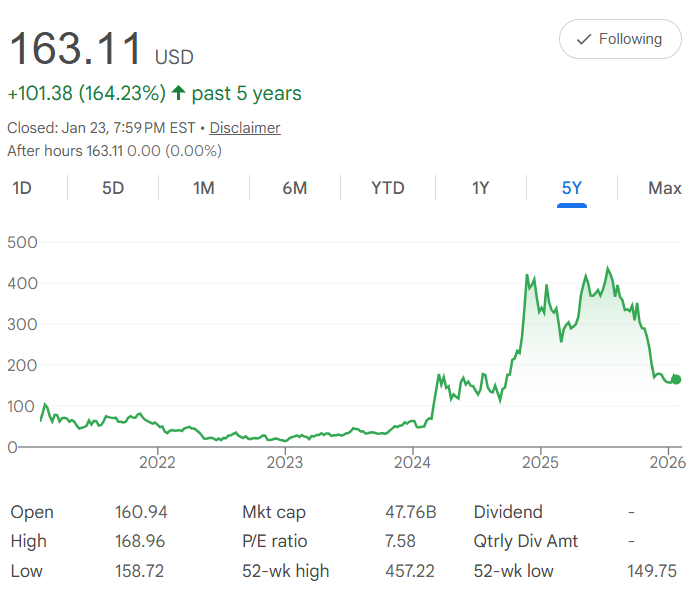Click the 163.11 stock price
This screenshot has height=607, width=697.
click(x=75, y=48)
